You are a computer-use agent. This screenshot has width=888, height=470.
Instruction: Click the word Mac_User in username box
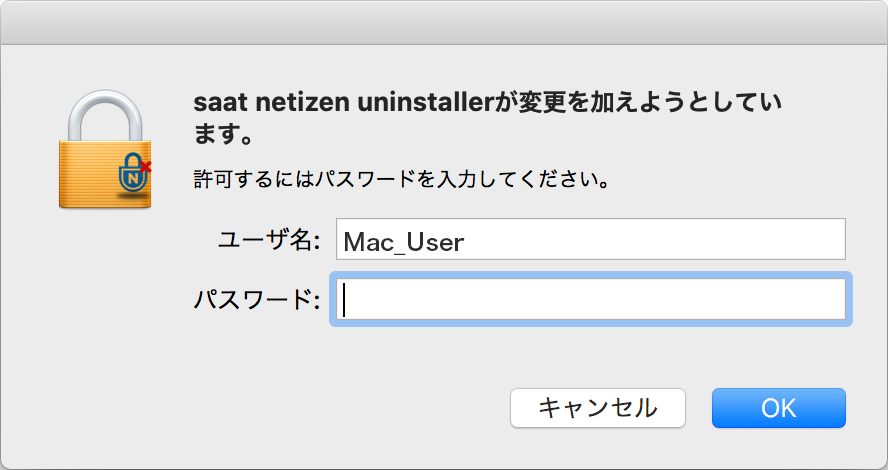[x=404, y=242]
